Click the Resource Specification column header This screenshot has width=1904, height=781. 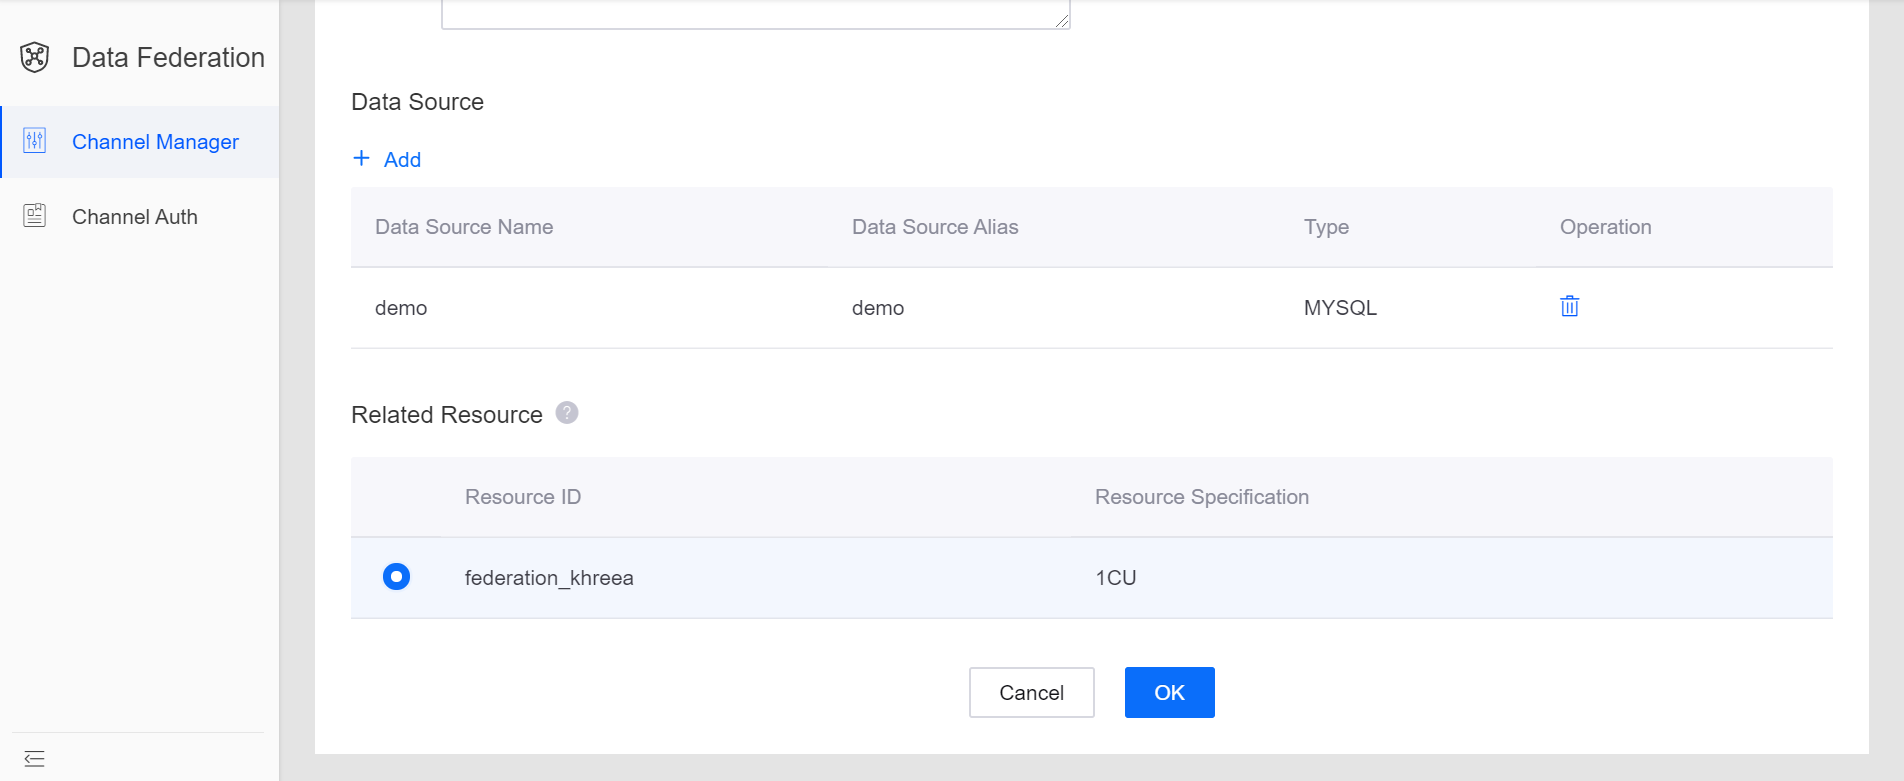pyautogui.click(x=1202, y=497)
